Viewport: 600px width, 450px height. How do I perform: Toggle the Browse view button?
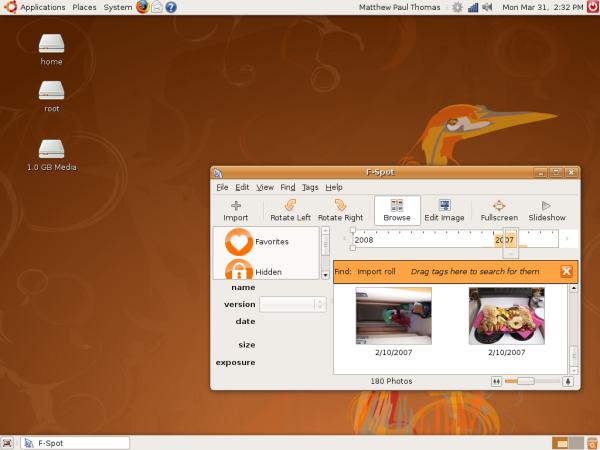[397, 210]
